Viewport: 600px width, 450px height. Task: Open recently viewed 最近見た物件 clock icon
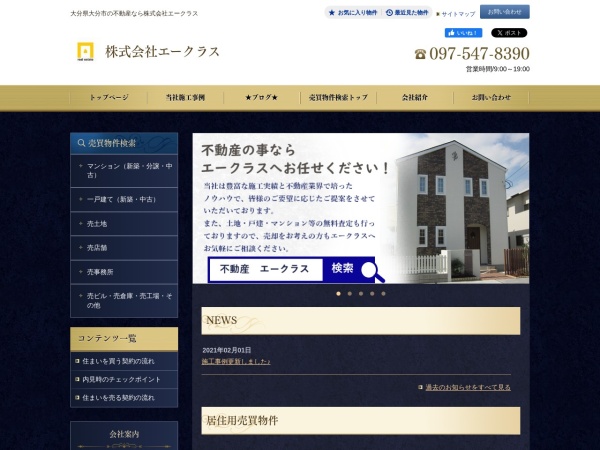[389, 13]
